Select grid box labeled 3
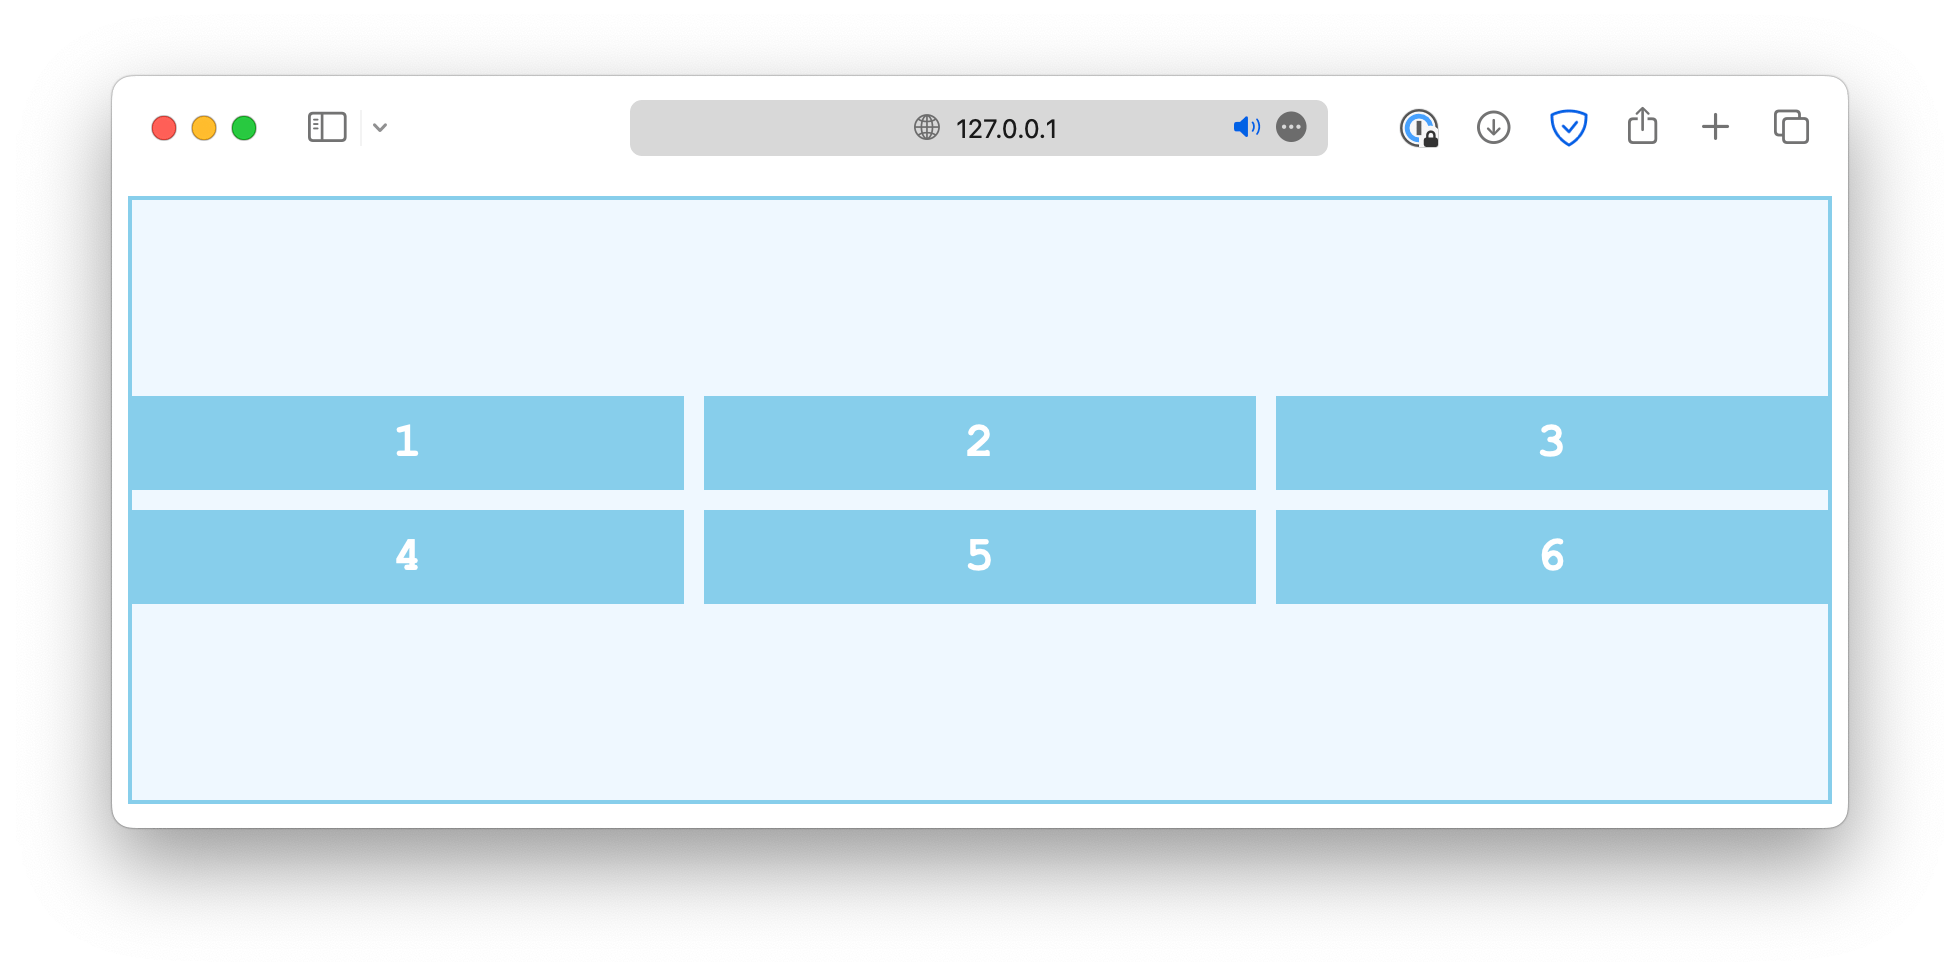Image resolution: width=1960 pixels, height=976 pixels. (1551, 441)
